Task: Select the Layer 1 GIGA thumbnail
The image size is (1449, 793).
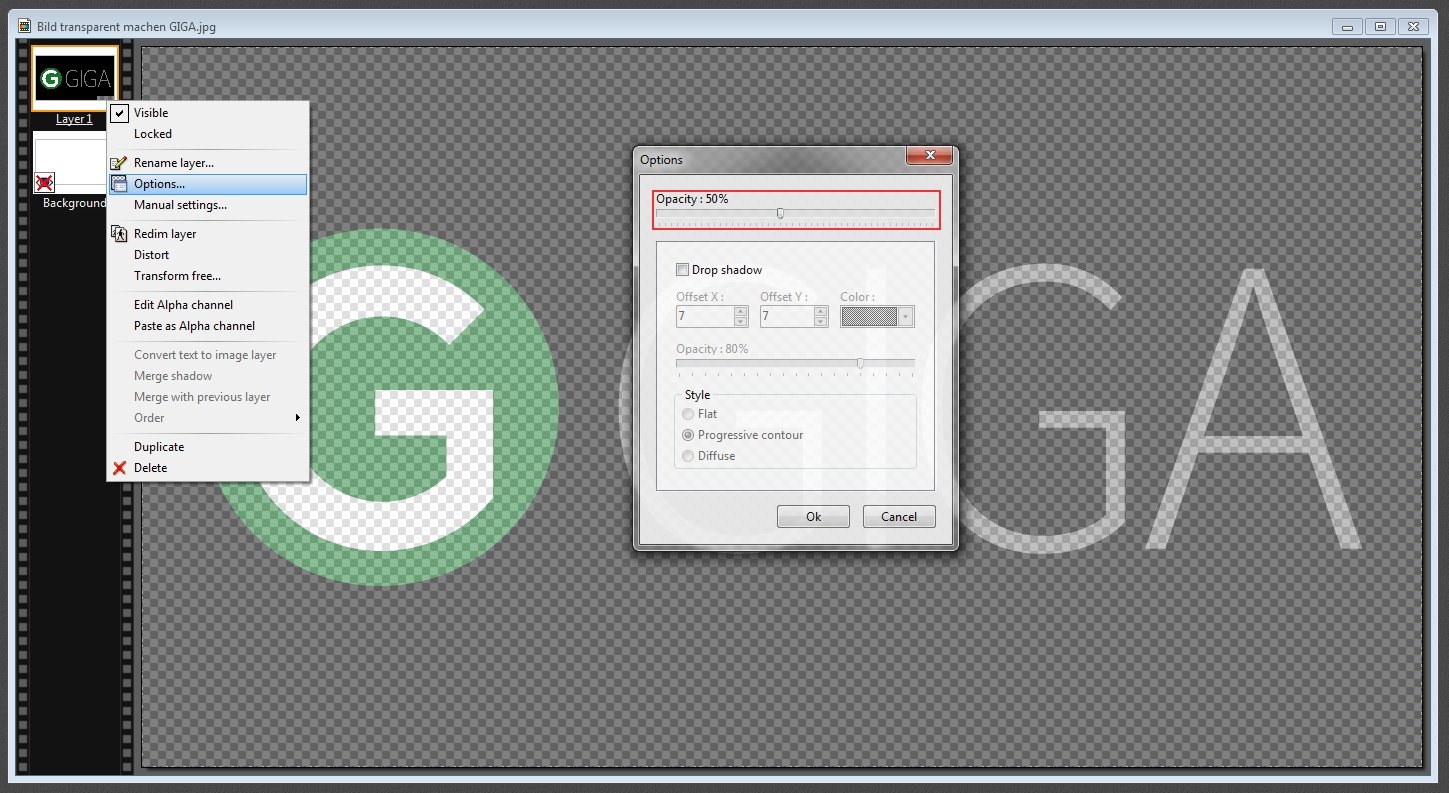Action: [75, 78]
